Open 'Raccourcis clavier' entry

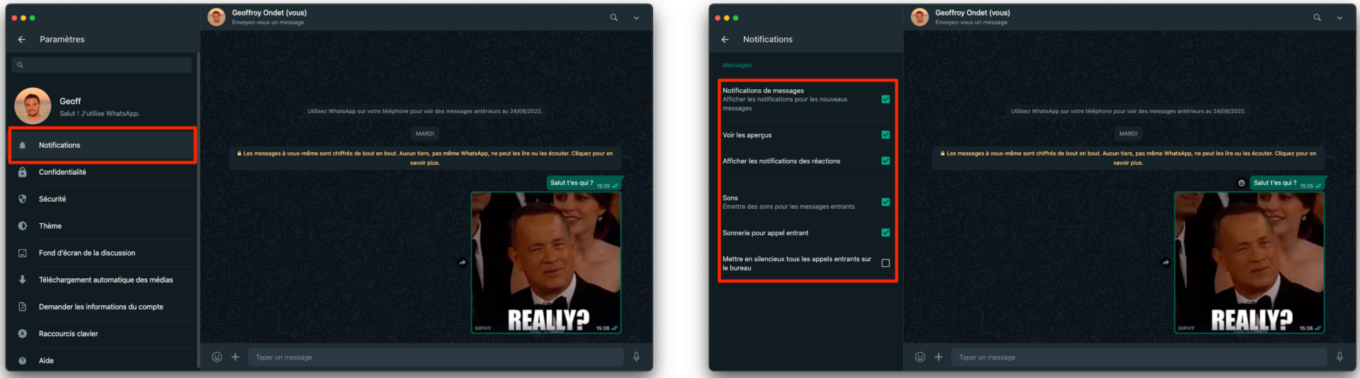tap(102, 334)
